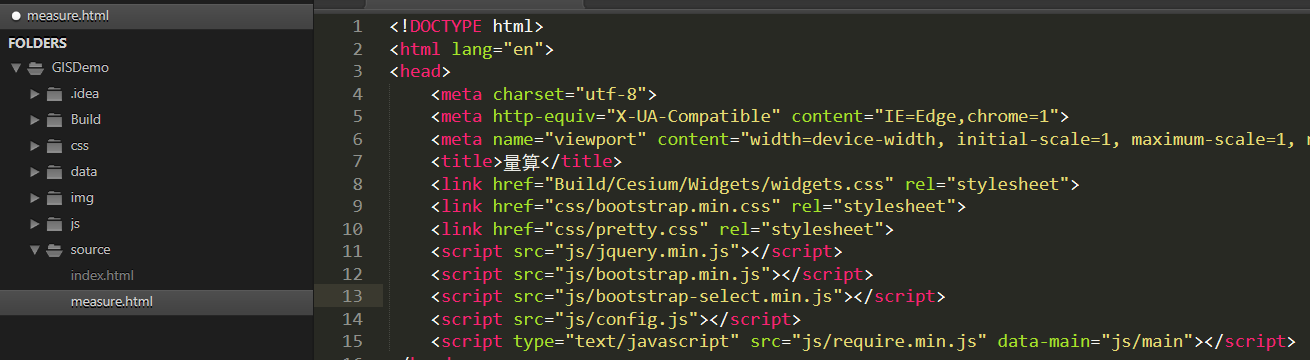The image size is (1310, 360).
Task: Switch to the measure.html open file tab
Action: click(156, 16)
